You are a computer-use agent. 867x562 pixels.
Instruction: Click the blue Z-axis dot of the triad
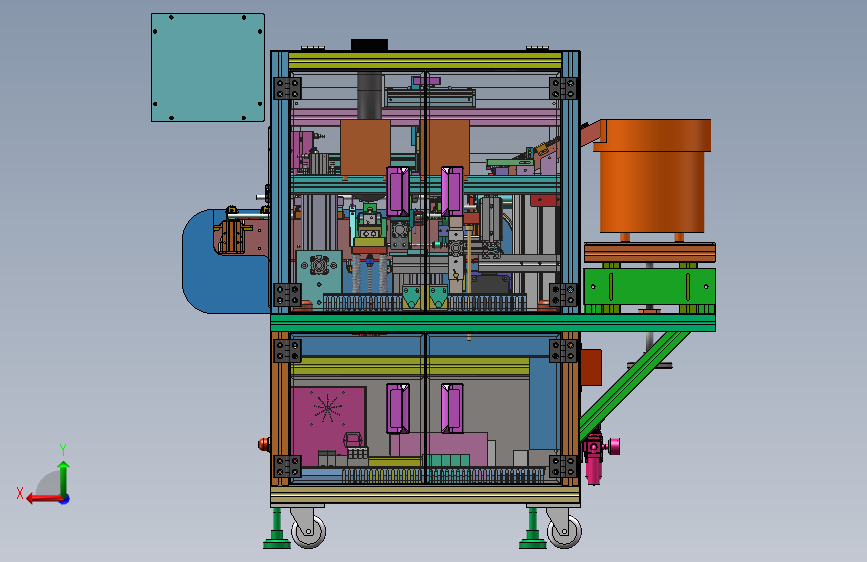(x=65, y=499)
